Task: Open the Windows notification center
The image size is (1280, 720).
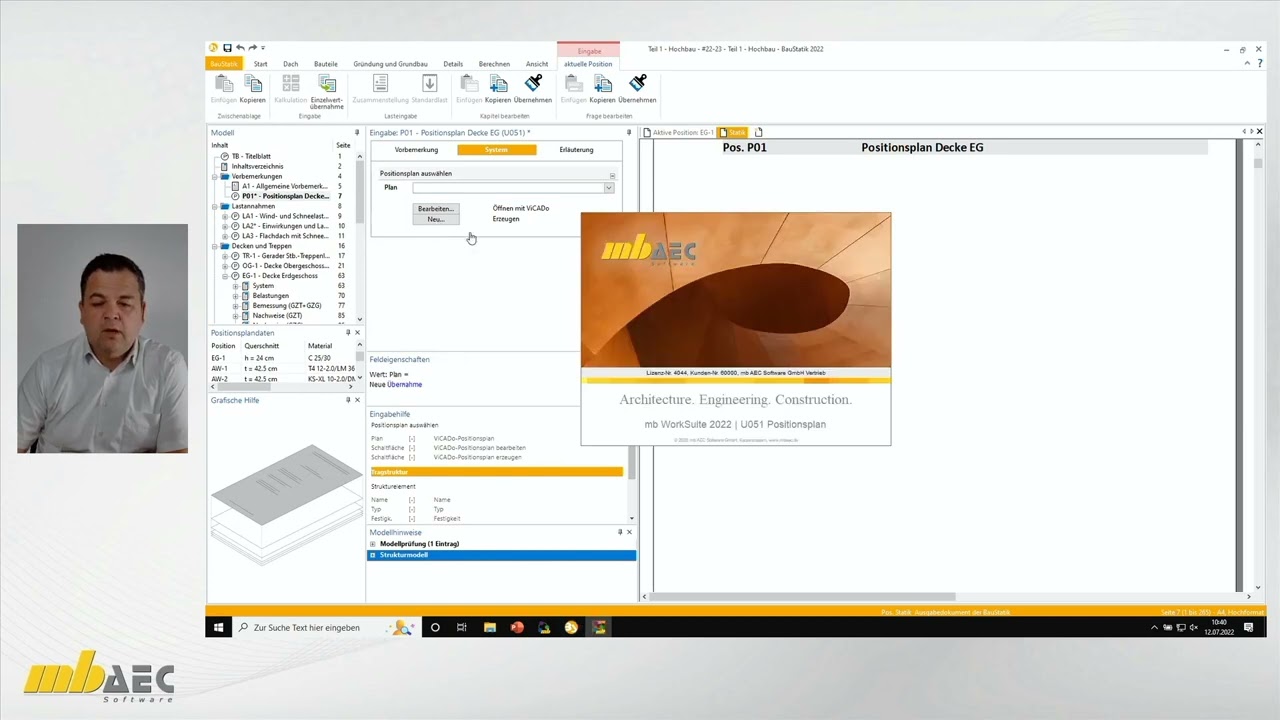Action: (1249, 627)
